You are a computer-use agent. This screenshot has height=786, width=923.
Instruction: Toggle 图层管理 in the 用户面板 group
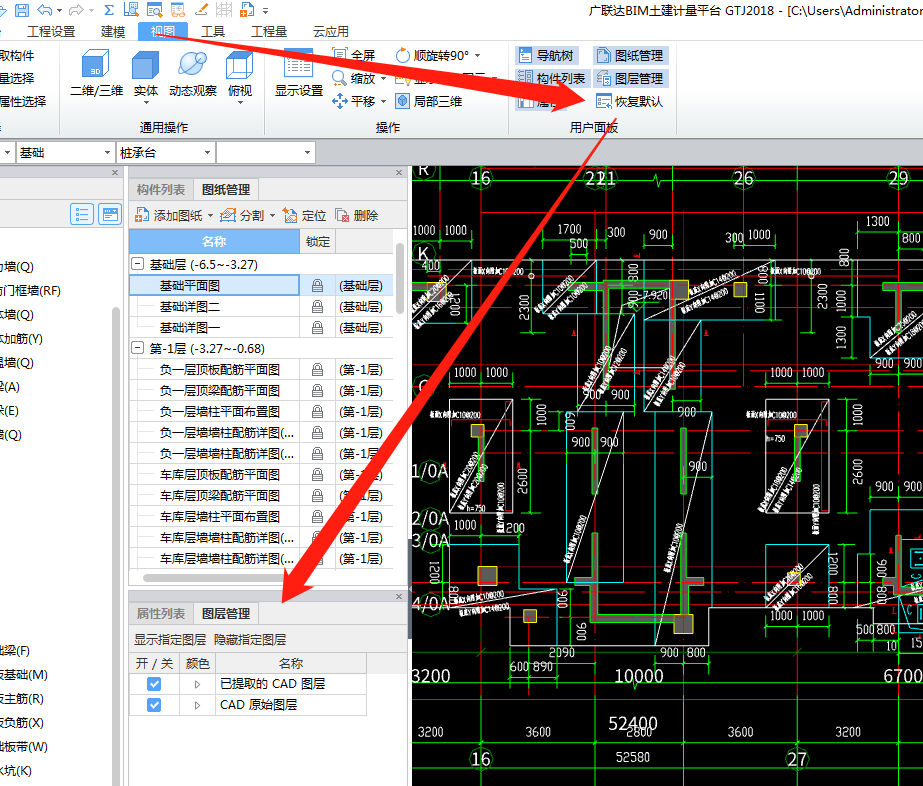(630, 78)
